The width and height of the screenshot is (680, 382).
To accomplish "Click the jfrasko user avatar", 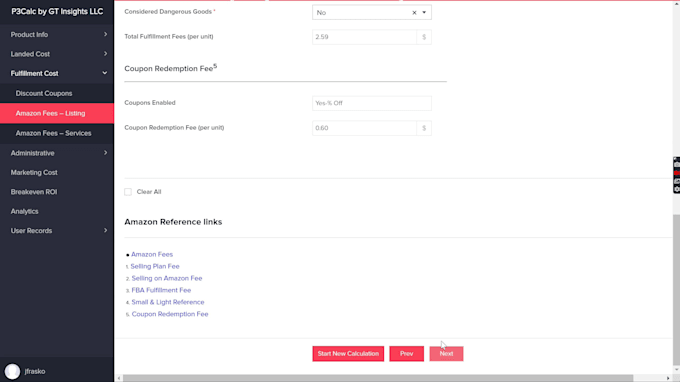I will pos(12,371).
